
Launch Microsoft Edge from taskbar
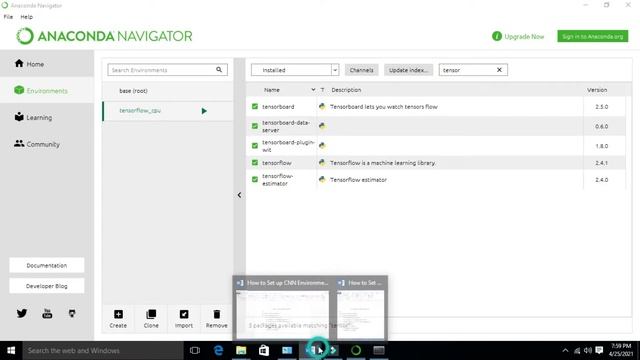click(x=218, y=351)
